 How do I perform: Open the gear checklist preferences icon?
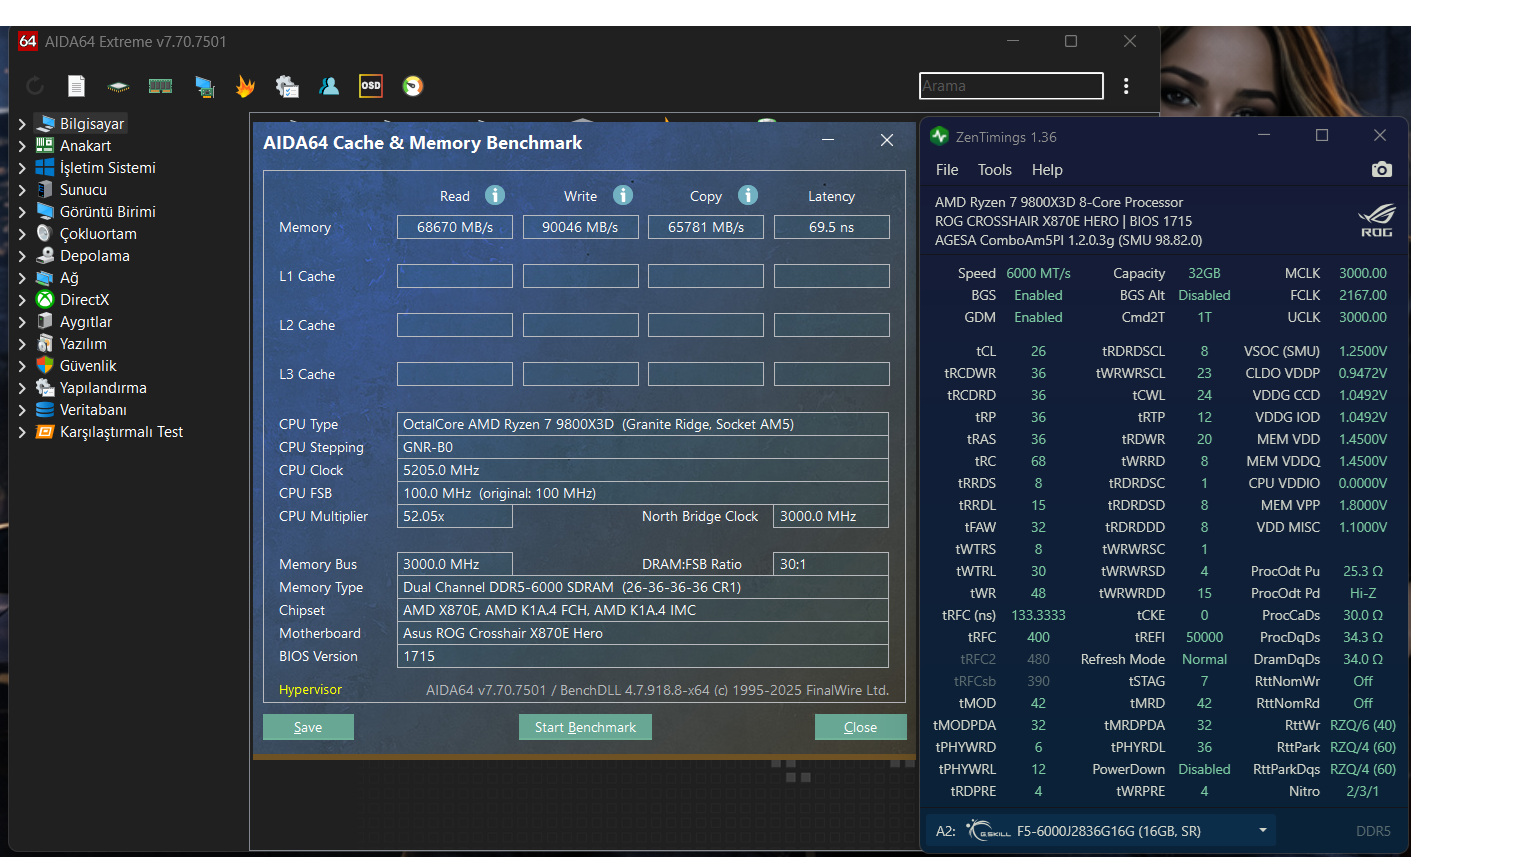pos(287,86)
